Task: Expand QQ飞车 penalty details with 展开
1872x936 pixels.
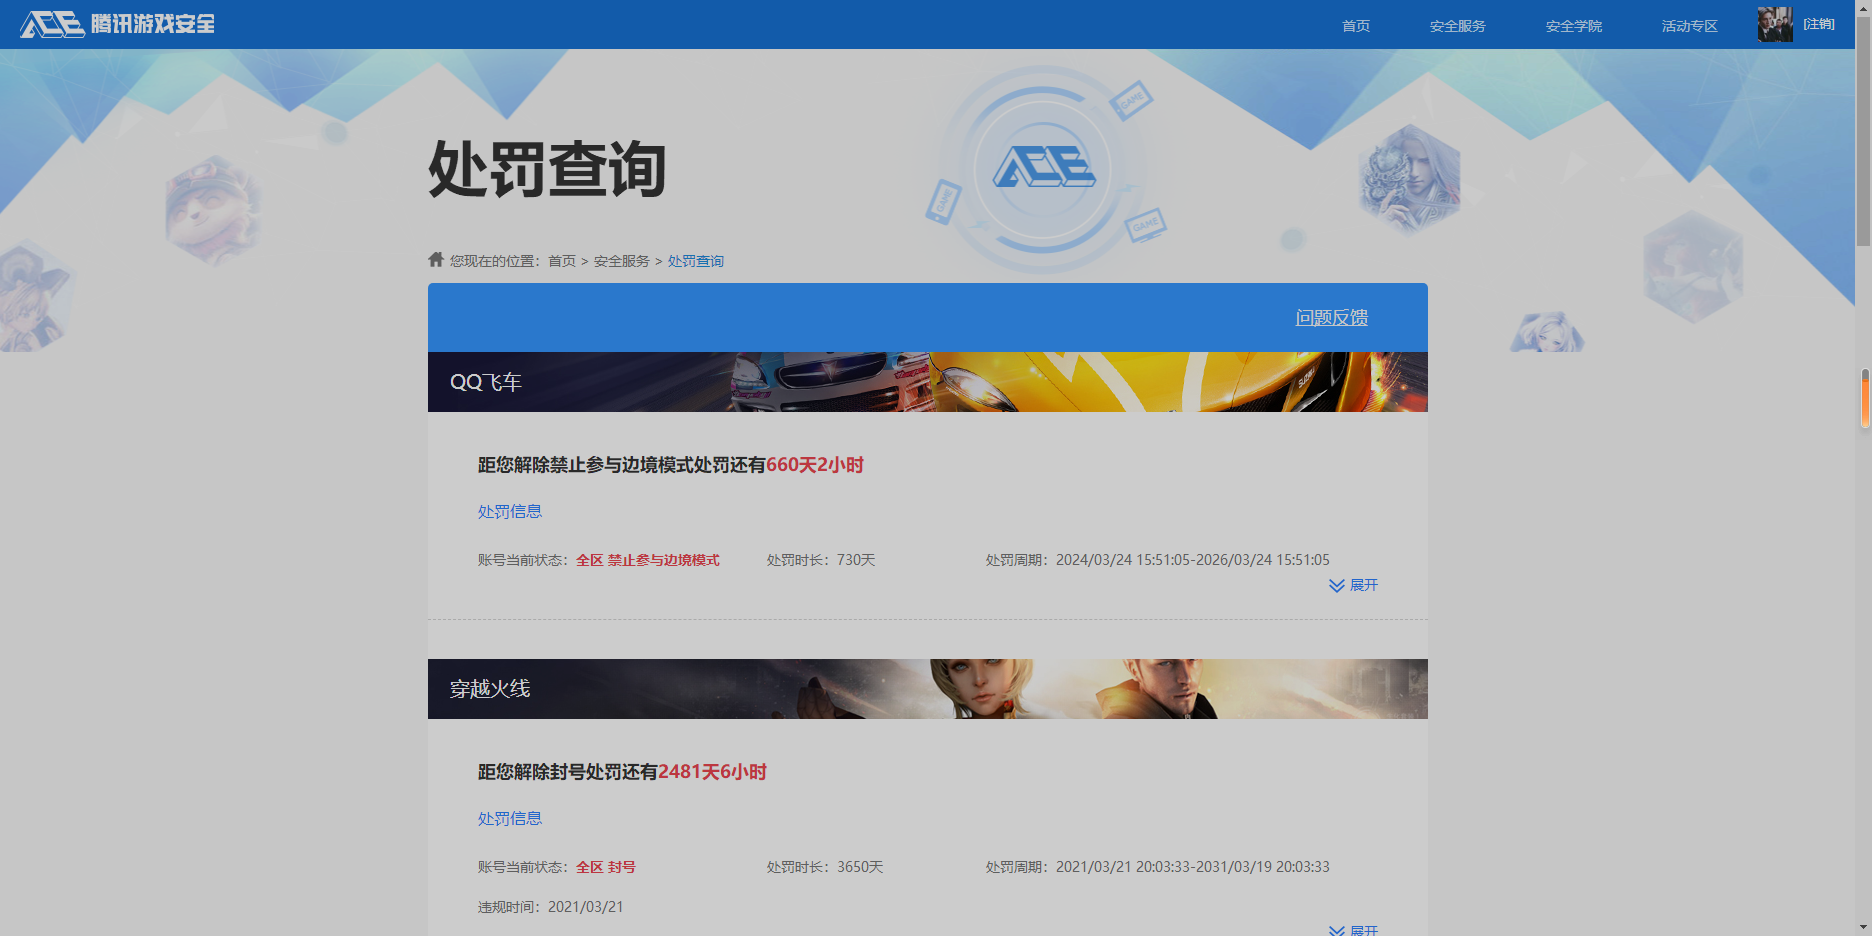Action: click(1353, 585)
